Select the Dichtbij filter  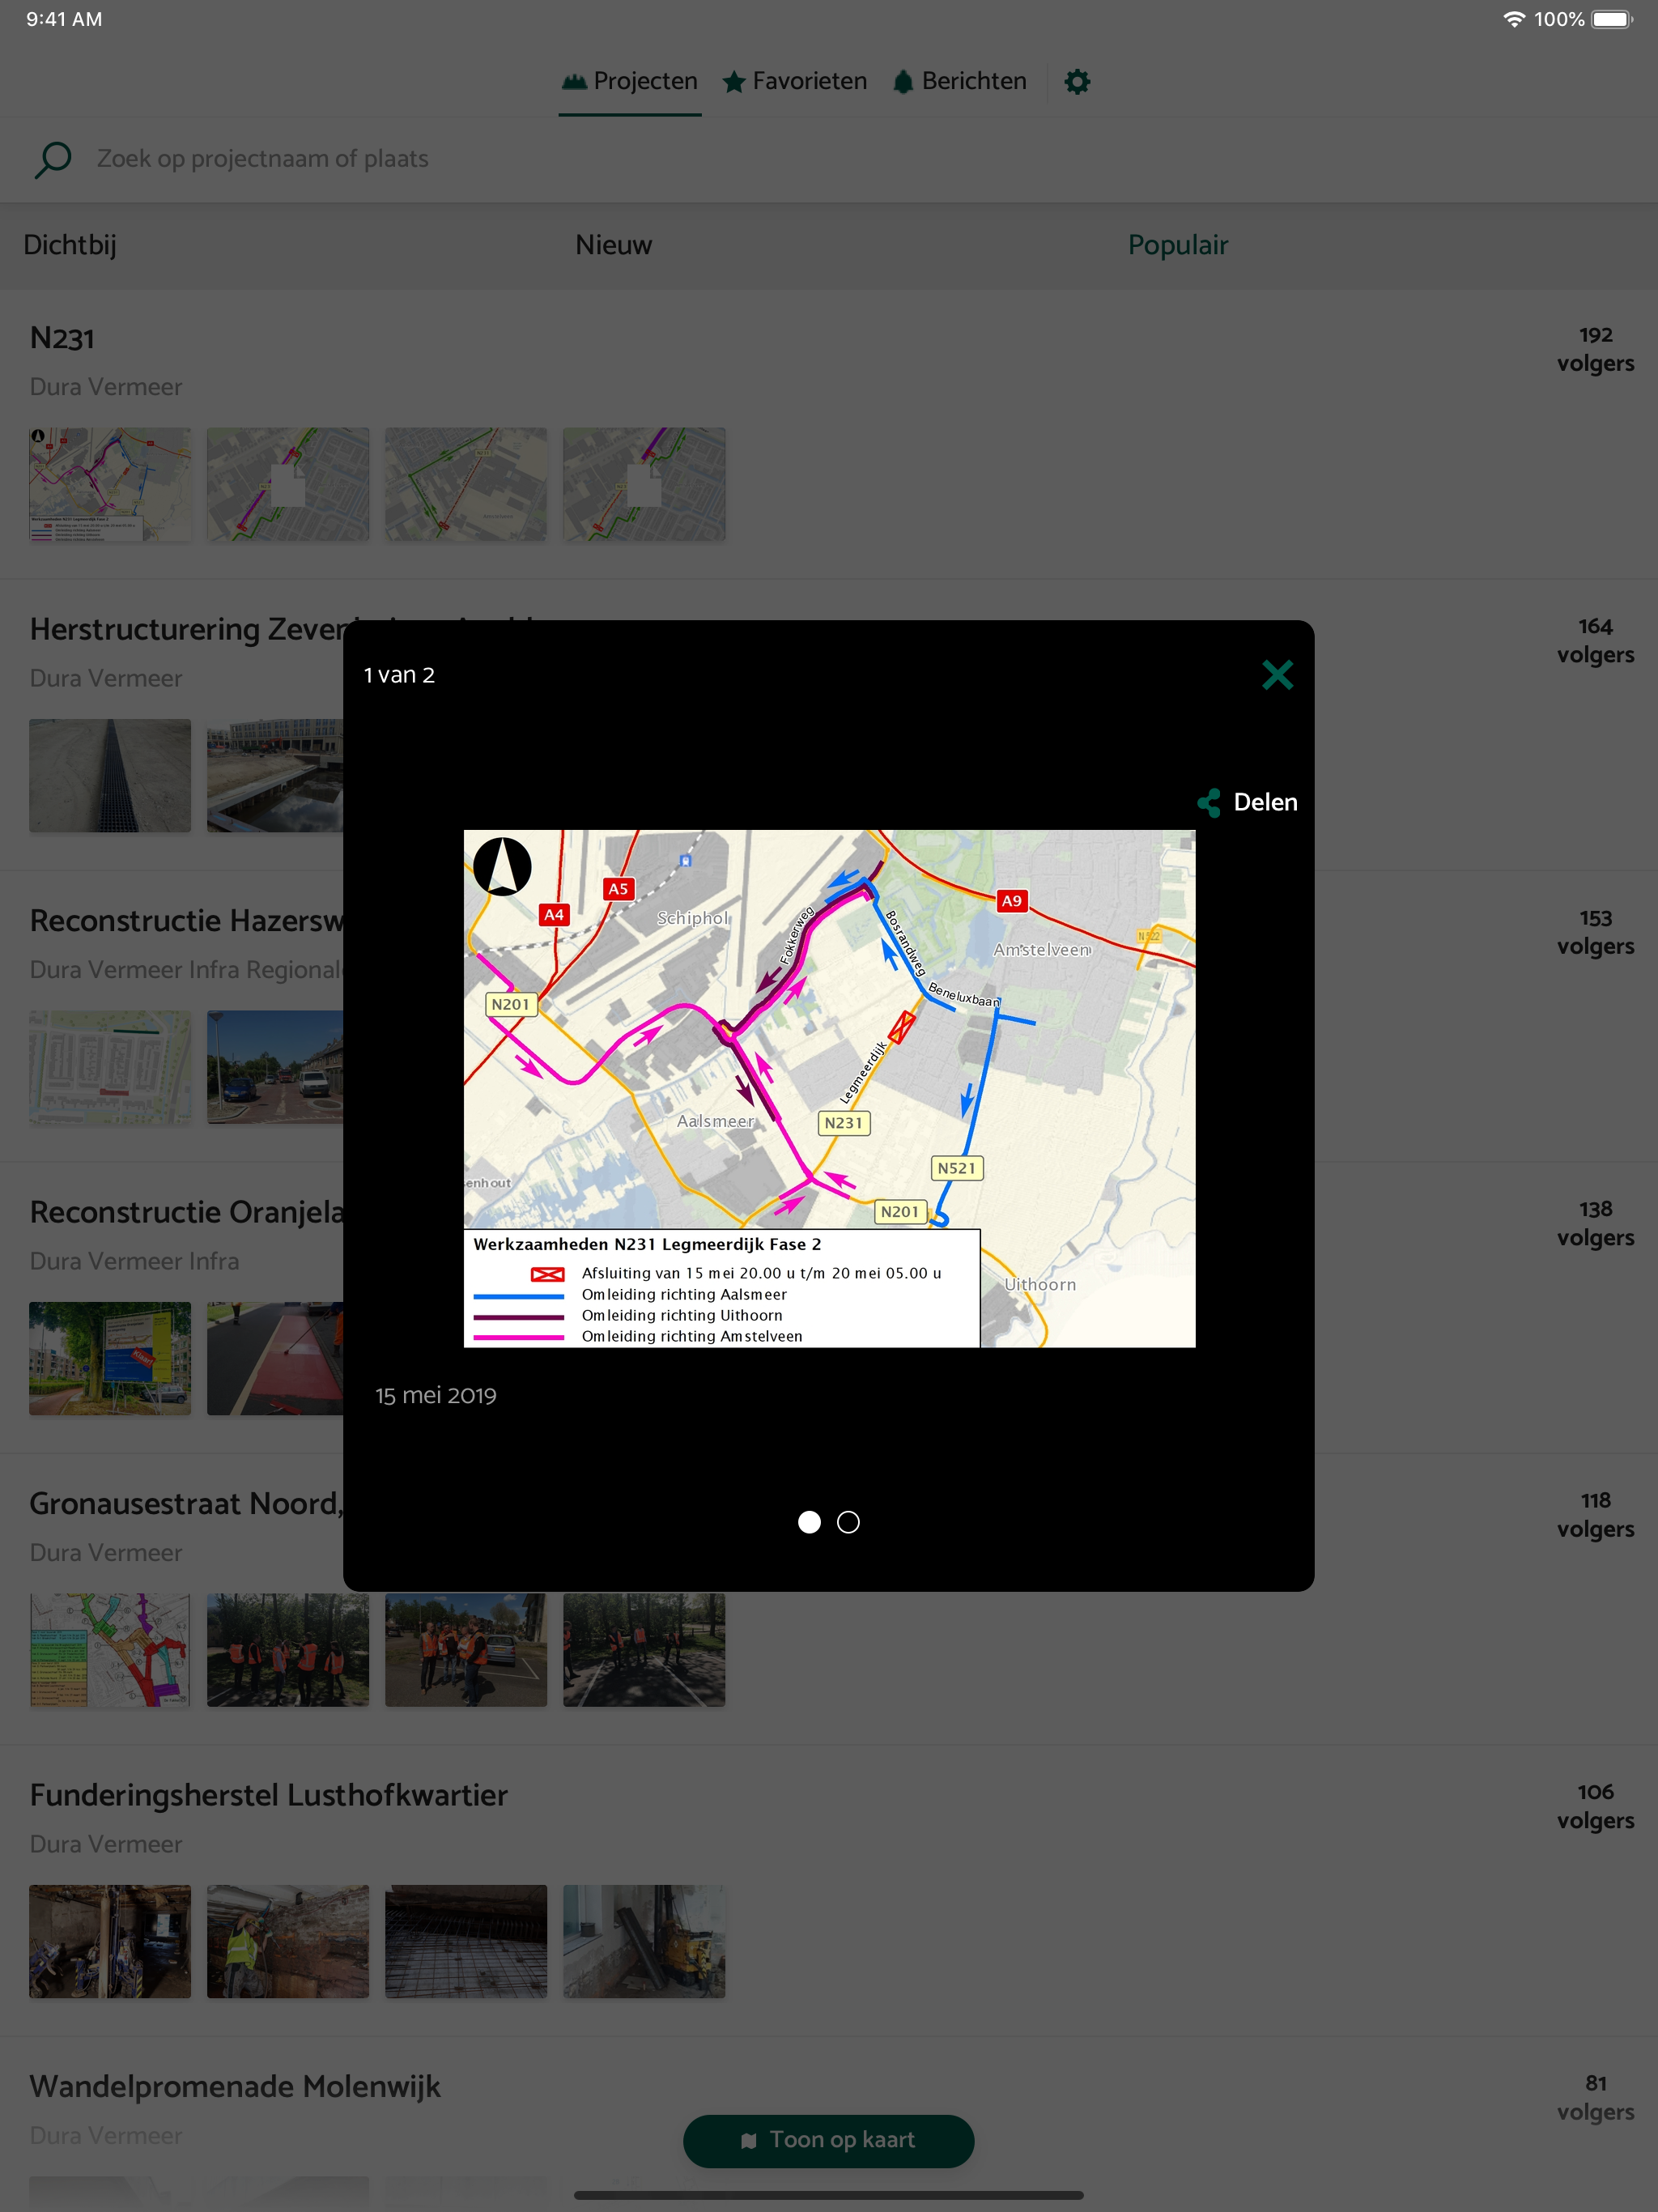coord(70,245)
